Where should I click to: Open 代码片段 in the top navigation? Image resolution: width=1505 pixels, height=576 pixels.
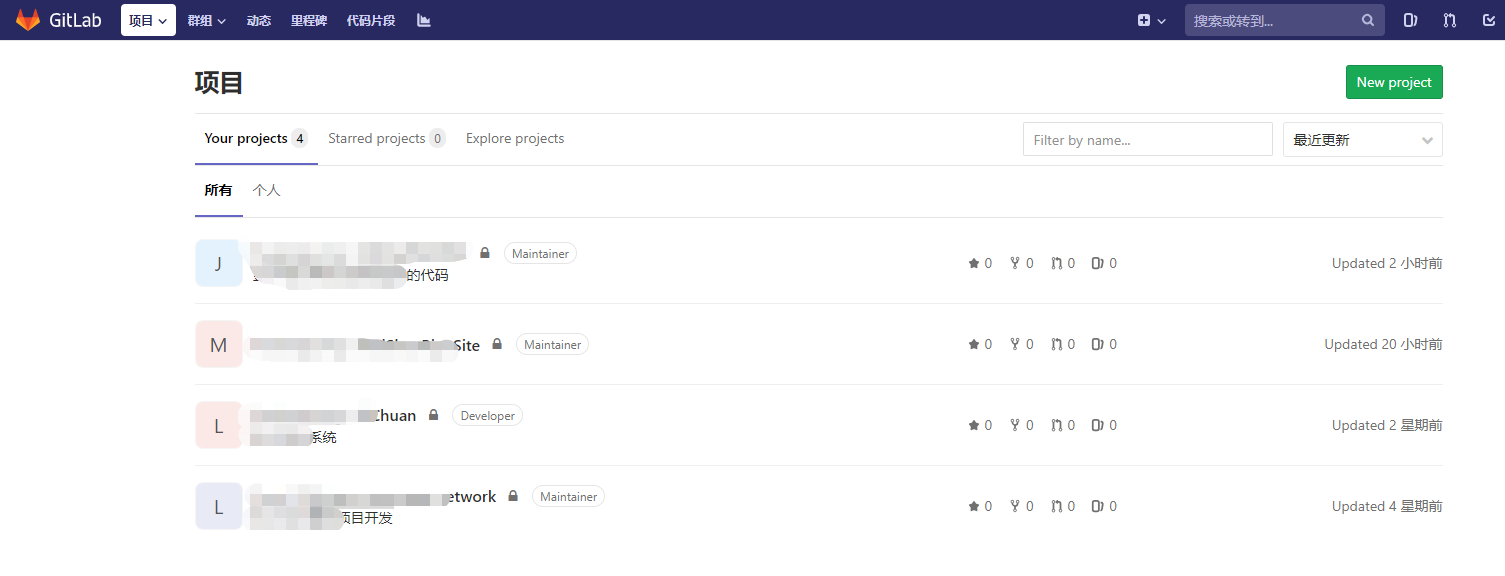(371, 20)
